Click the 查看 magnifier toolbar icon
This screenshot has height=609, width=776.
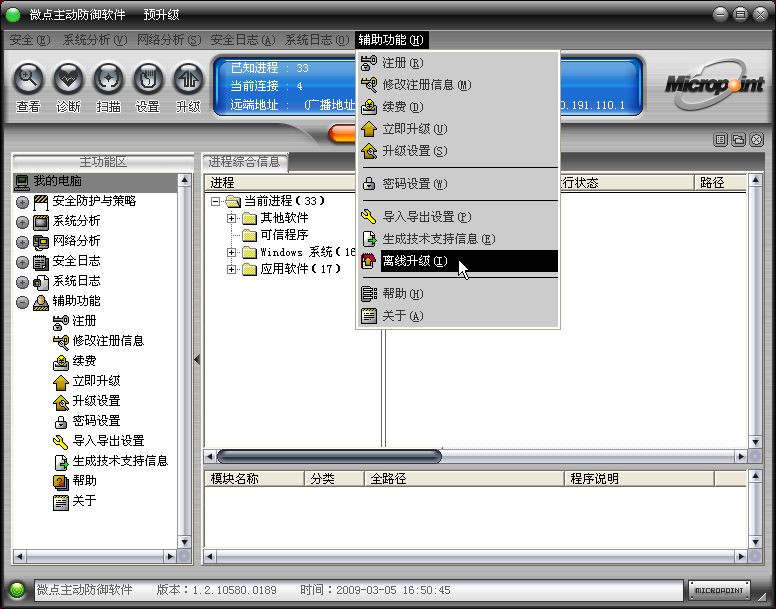(28, 79)
